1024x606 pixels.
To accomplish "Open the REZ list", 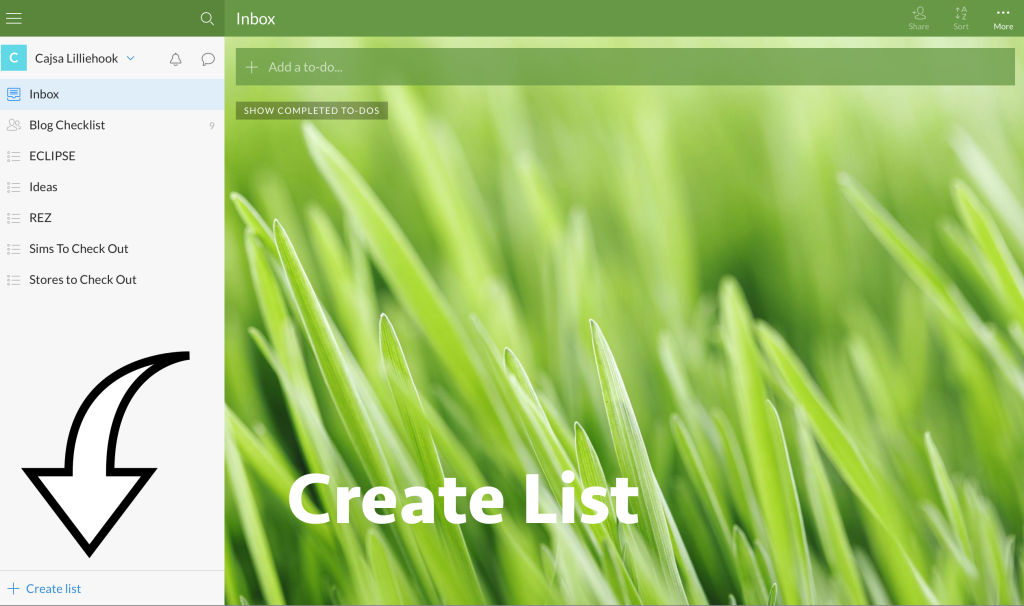I will [40, 218].
